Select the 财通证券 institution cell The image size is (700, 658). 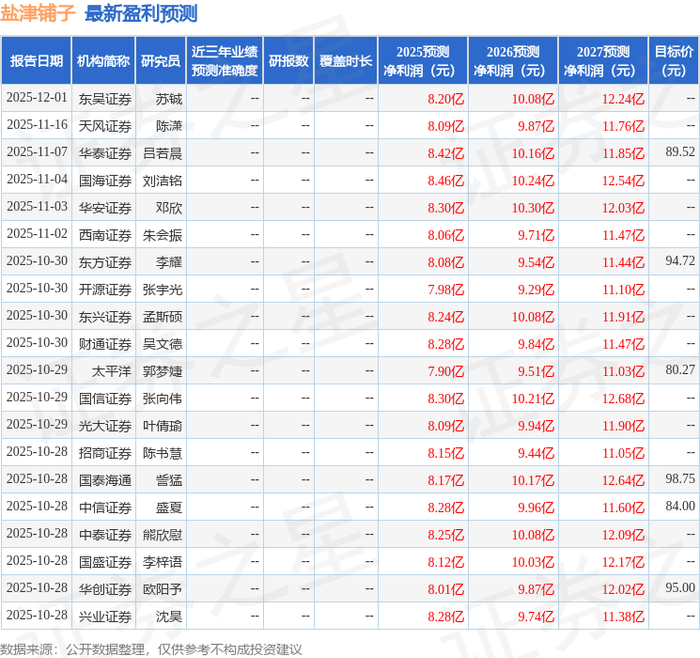[x=105, y=344]
